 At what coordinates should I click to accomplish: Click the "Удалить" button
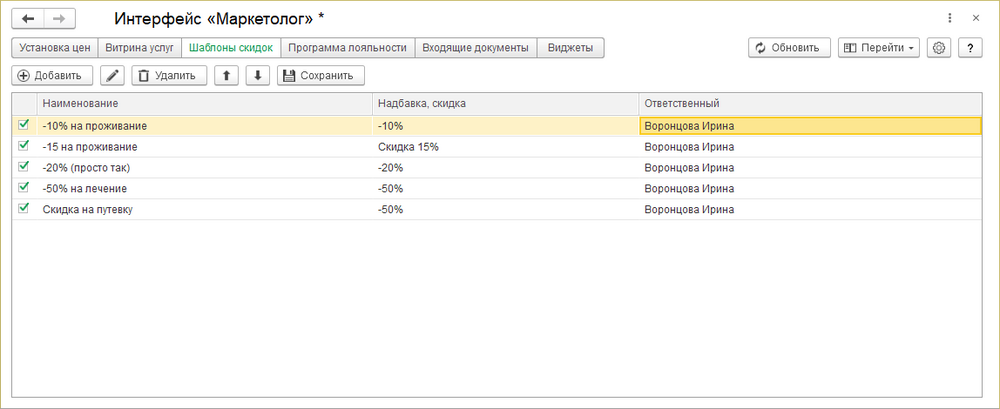pos(169,75)
